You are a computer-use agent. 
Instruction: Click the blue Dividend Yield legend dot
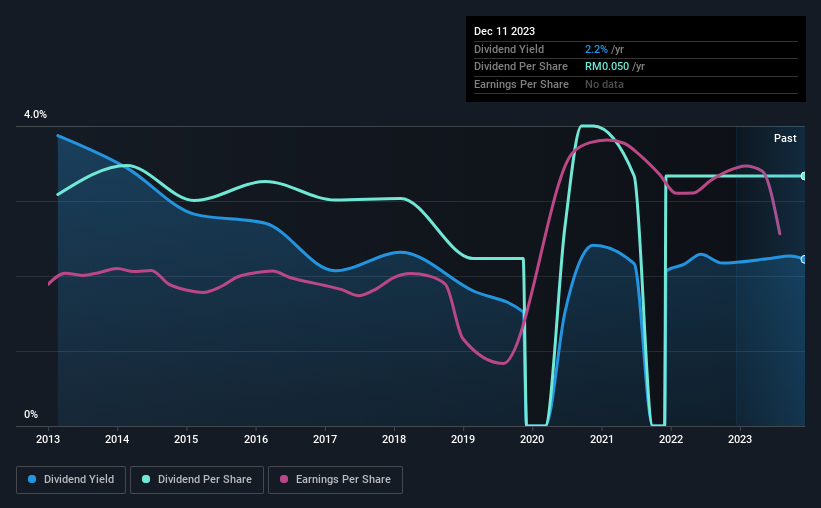pyautogui.click(x=32, y=479)
